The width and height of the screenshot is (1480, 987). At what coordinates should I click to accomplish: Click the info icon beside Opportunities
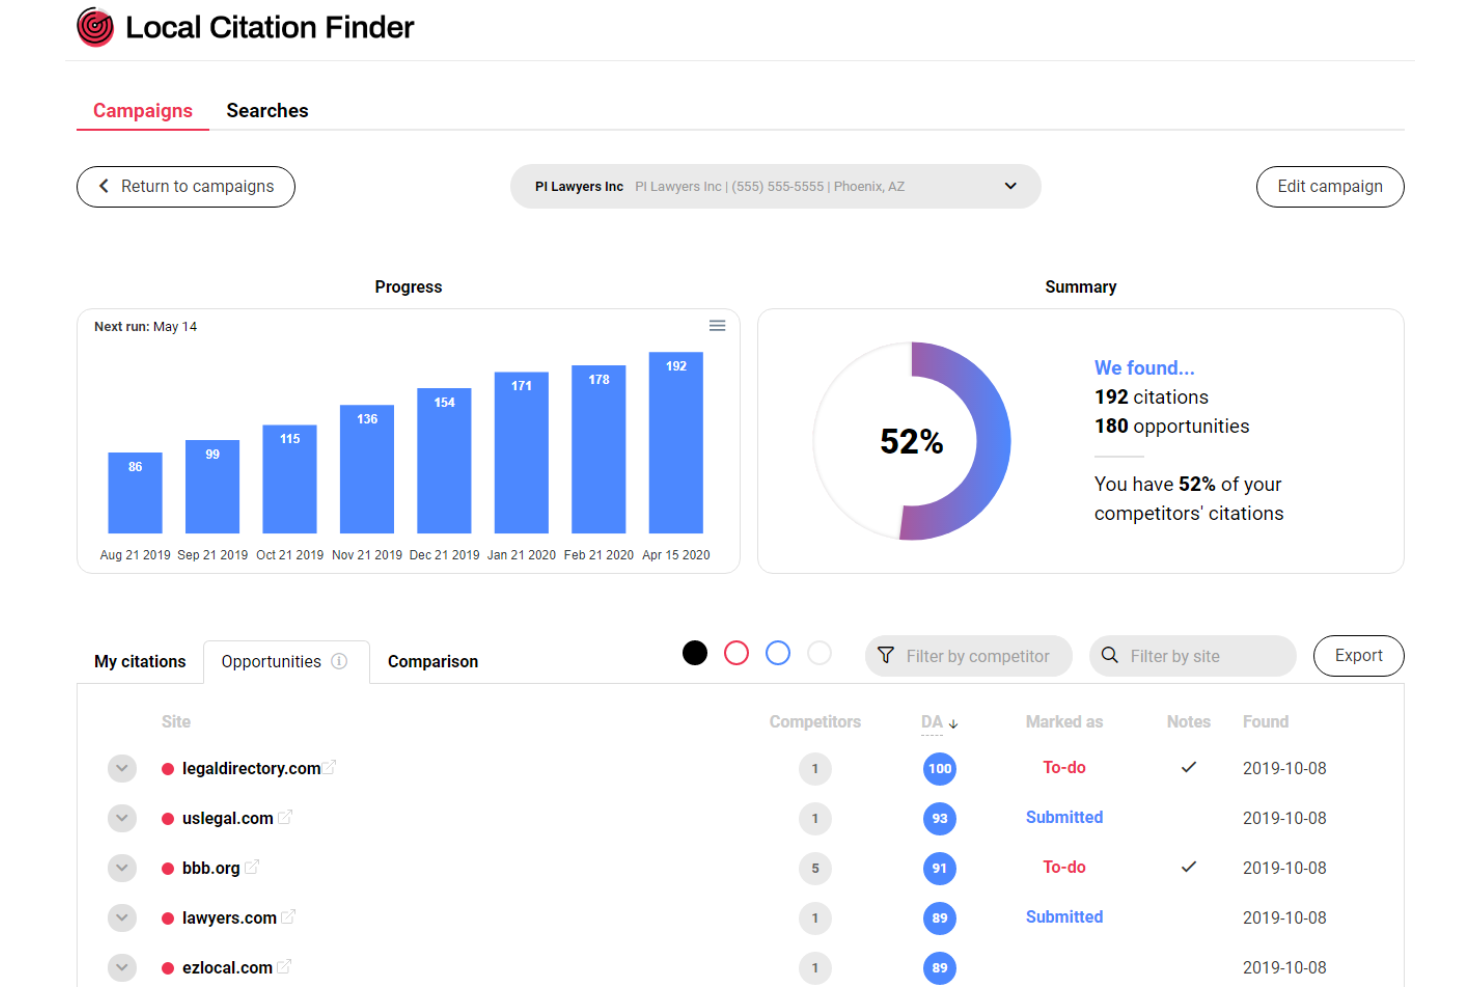click(339, 661)
